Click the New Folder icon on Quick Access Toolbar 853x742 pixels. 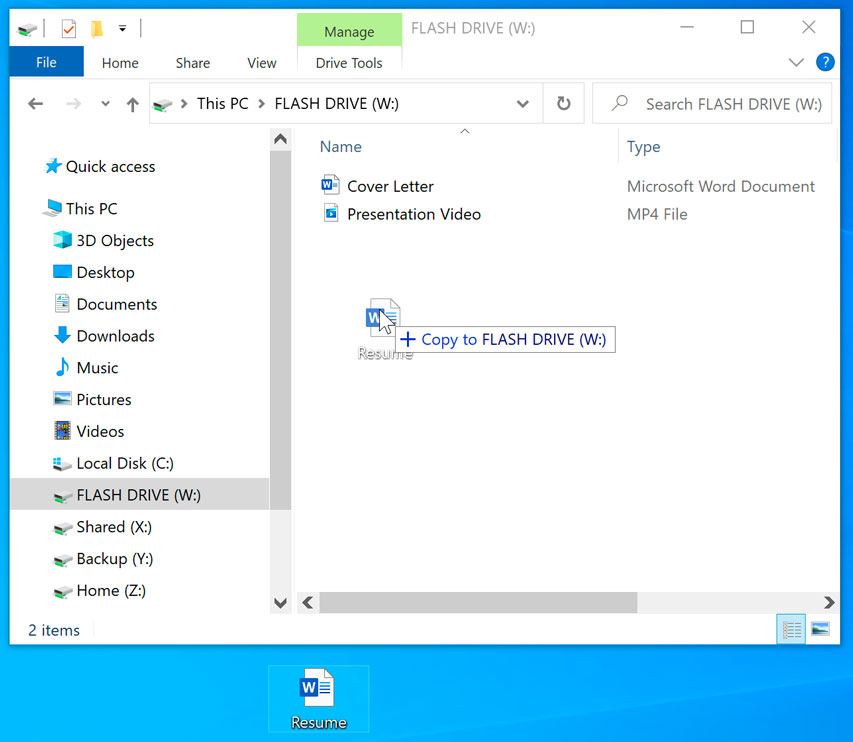point(95,28)
